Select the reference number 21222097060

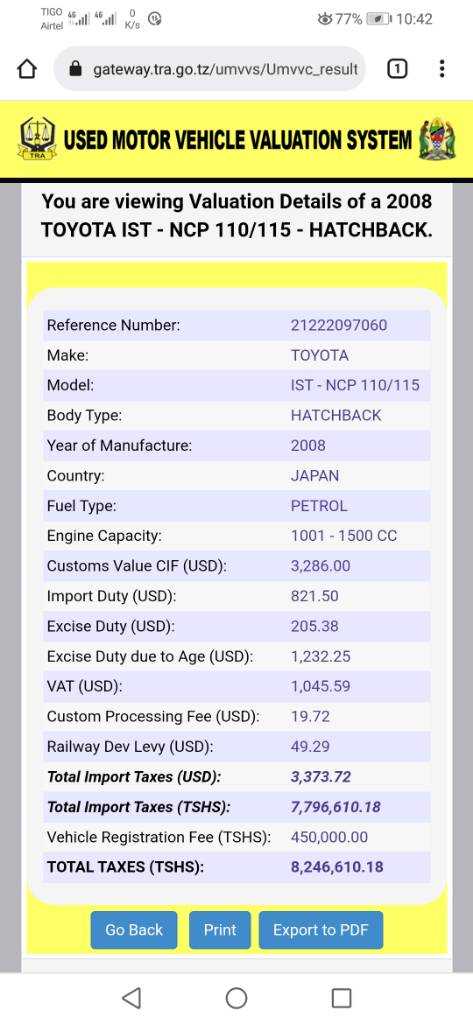tap(339, 325)
